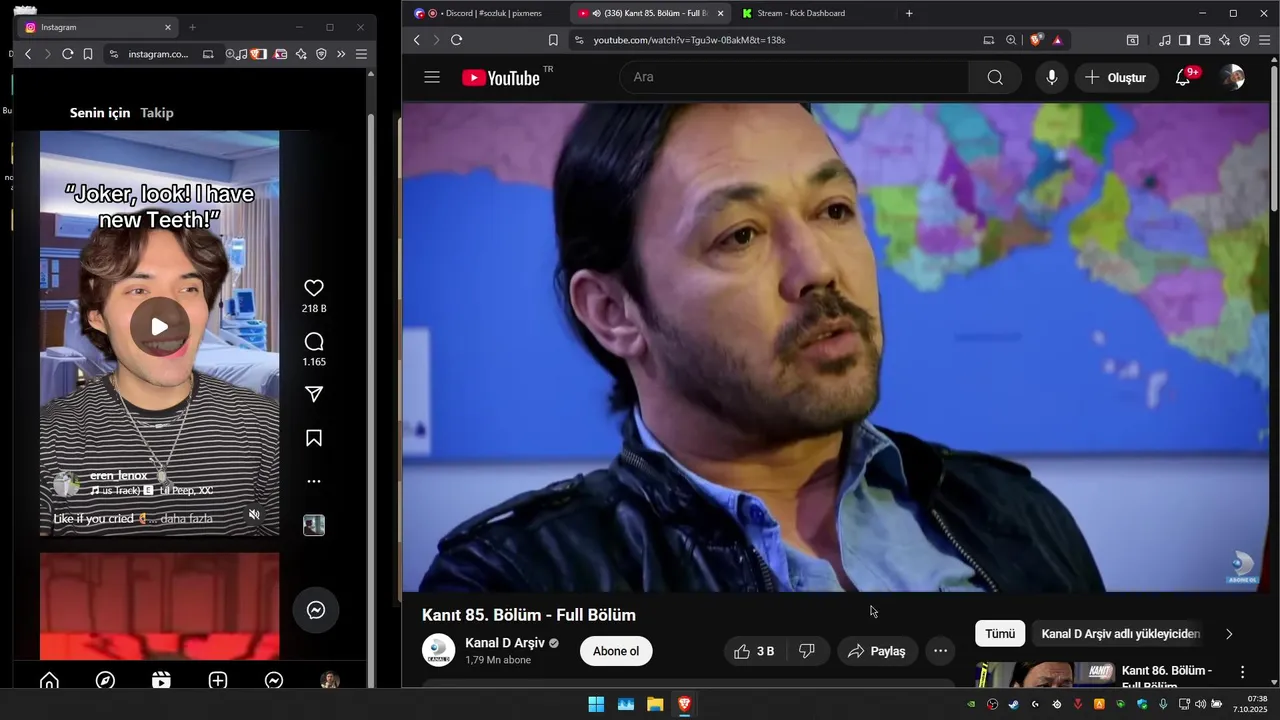1280x720 pixels.
Task: Open Kanıt 86. Bölüm suggested video
Action: [1166, 677]
